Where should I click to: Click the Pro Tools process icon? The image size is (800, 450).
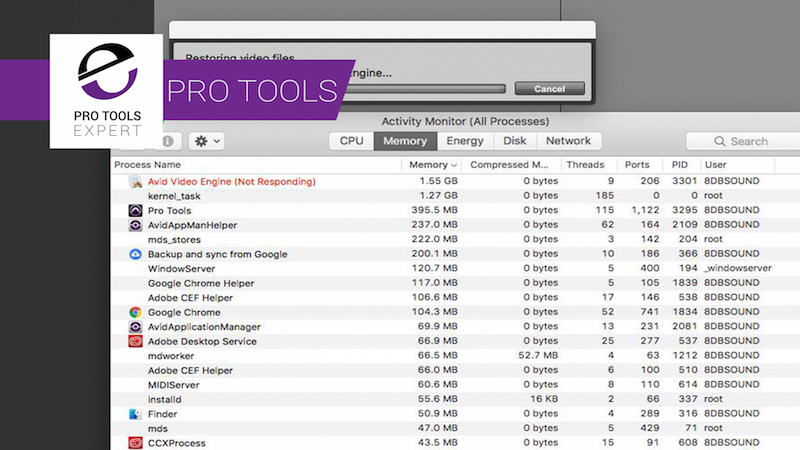coord(135,210)
